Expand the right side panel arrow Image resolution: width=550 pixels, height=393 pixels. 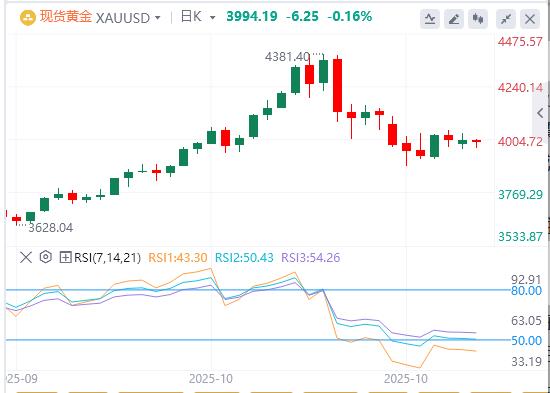541,113
